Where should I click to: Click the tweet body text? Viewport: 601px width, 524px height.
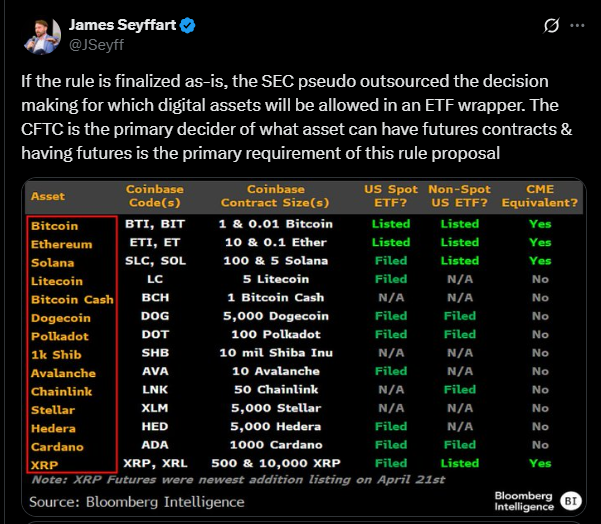[297, 117]
